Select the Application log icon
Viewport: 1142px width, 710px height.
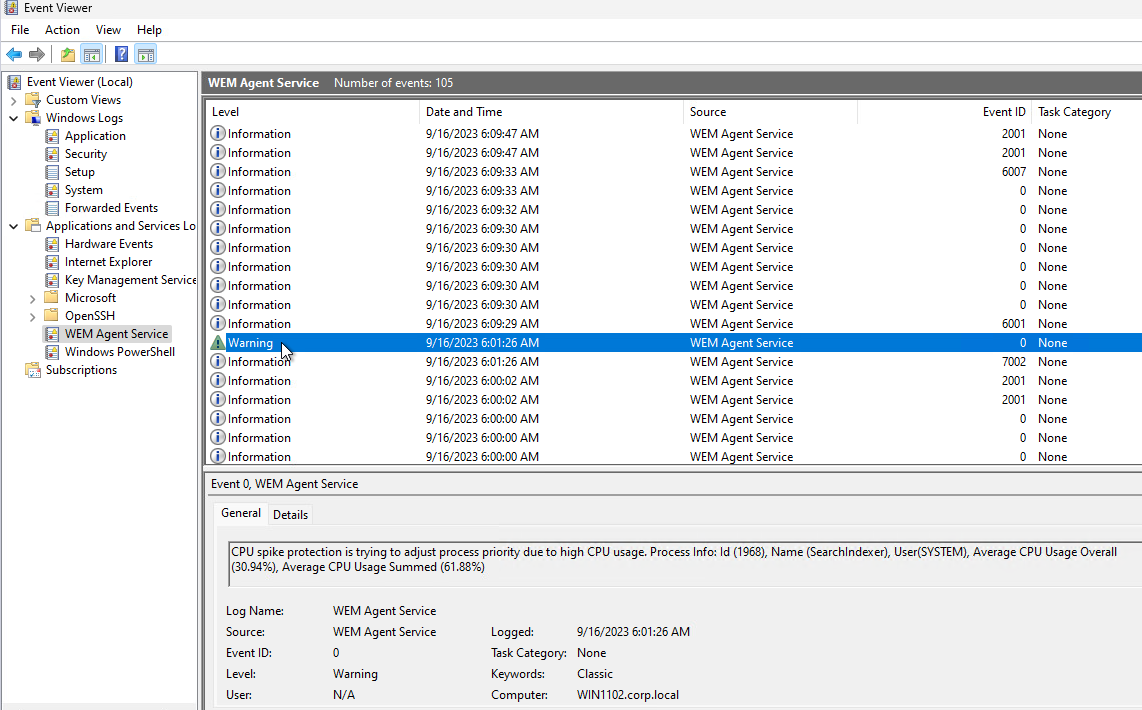click(x=52, y=136)
